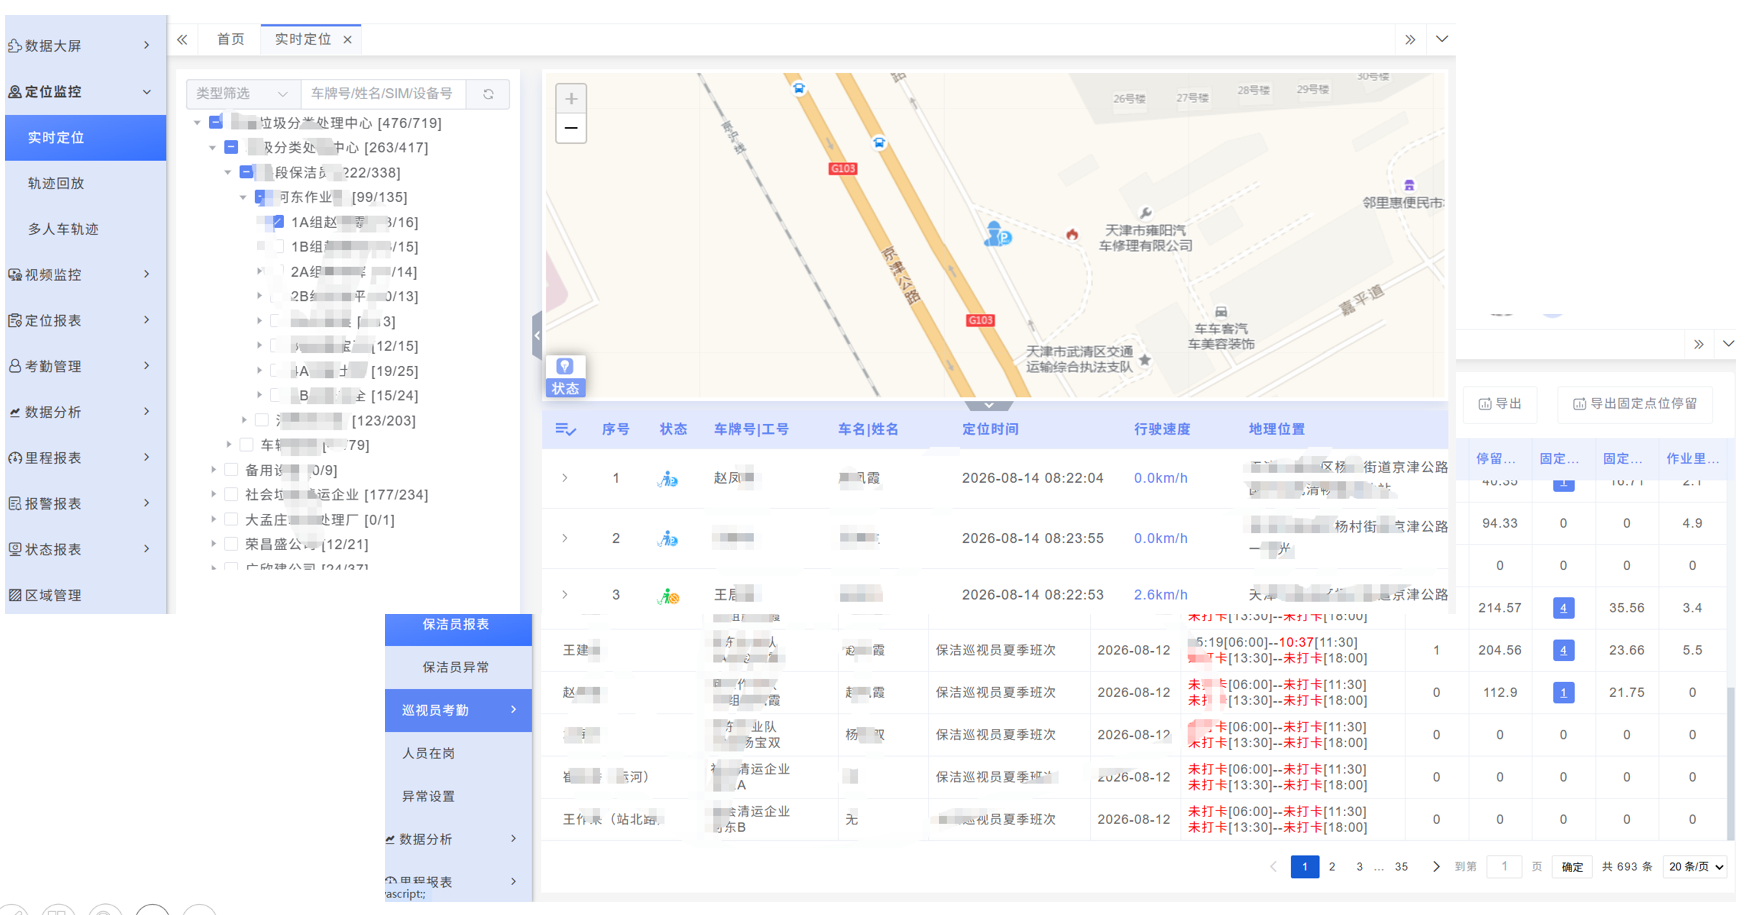
Task: Collapse the map using the down-arrow handle
Action: (988, 405)
